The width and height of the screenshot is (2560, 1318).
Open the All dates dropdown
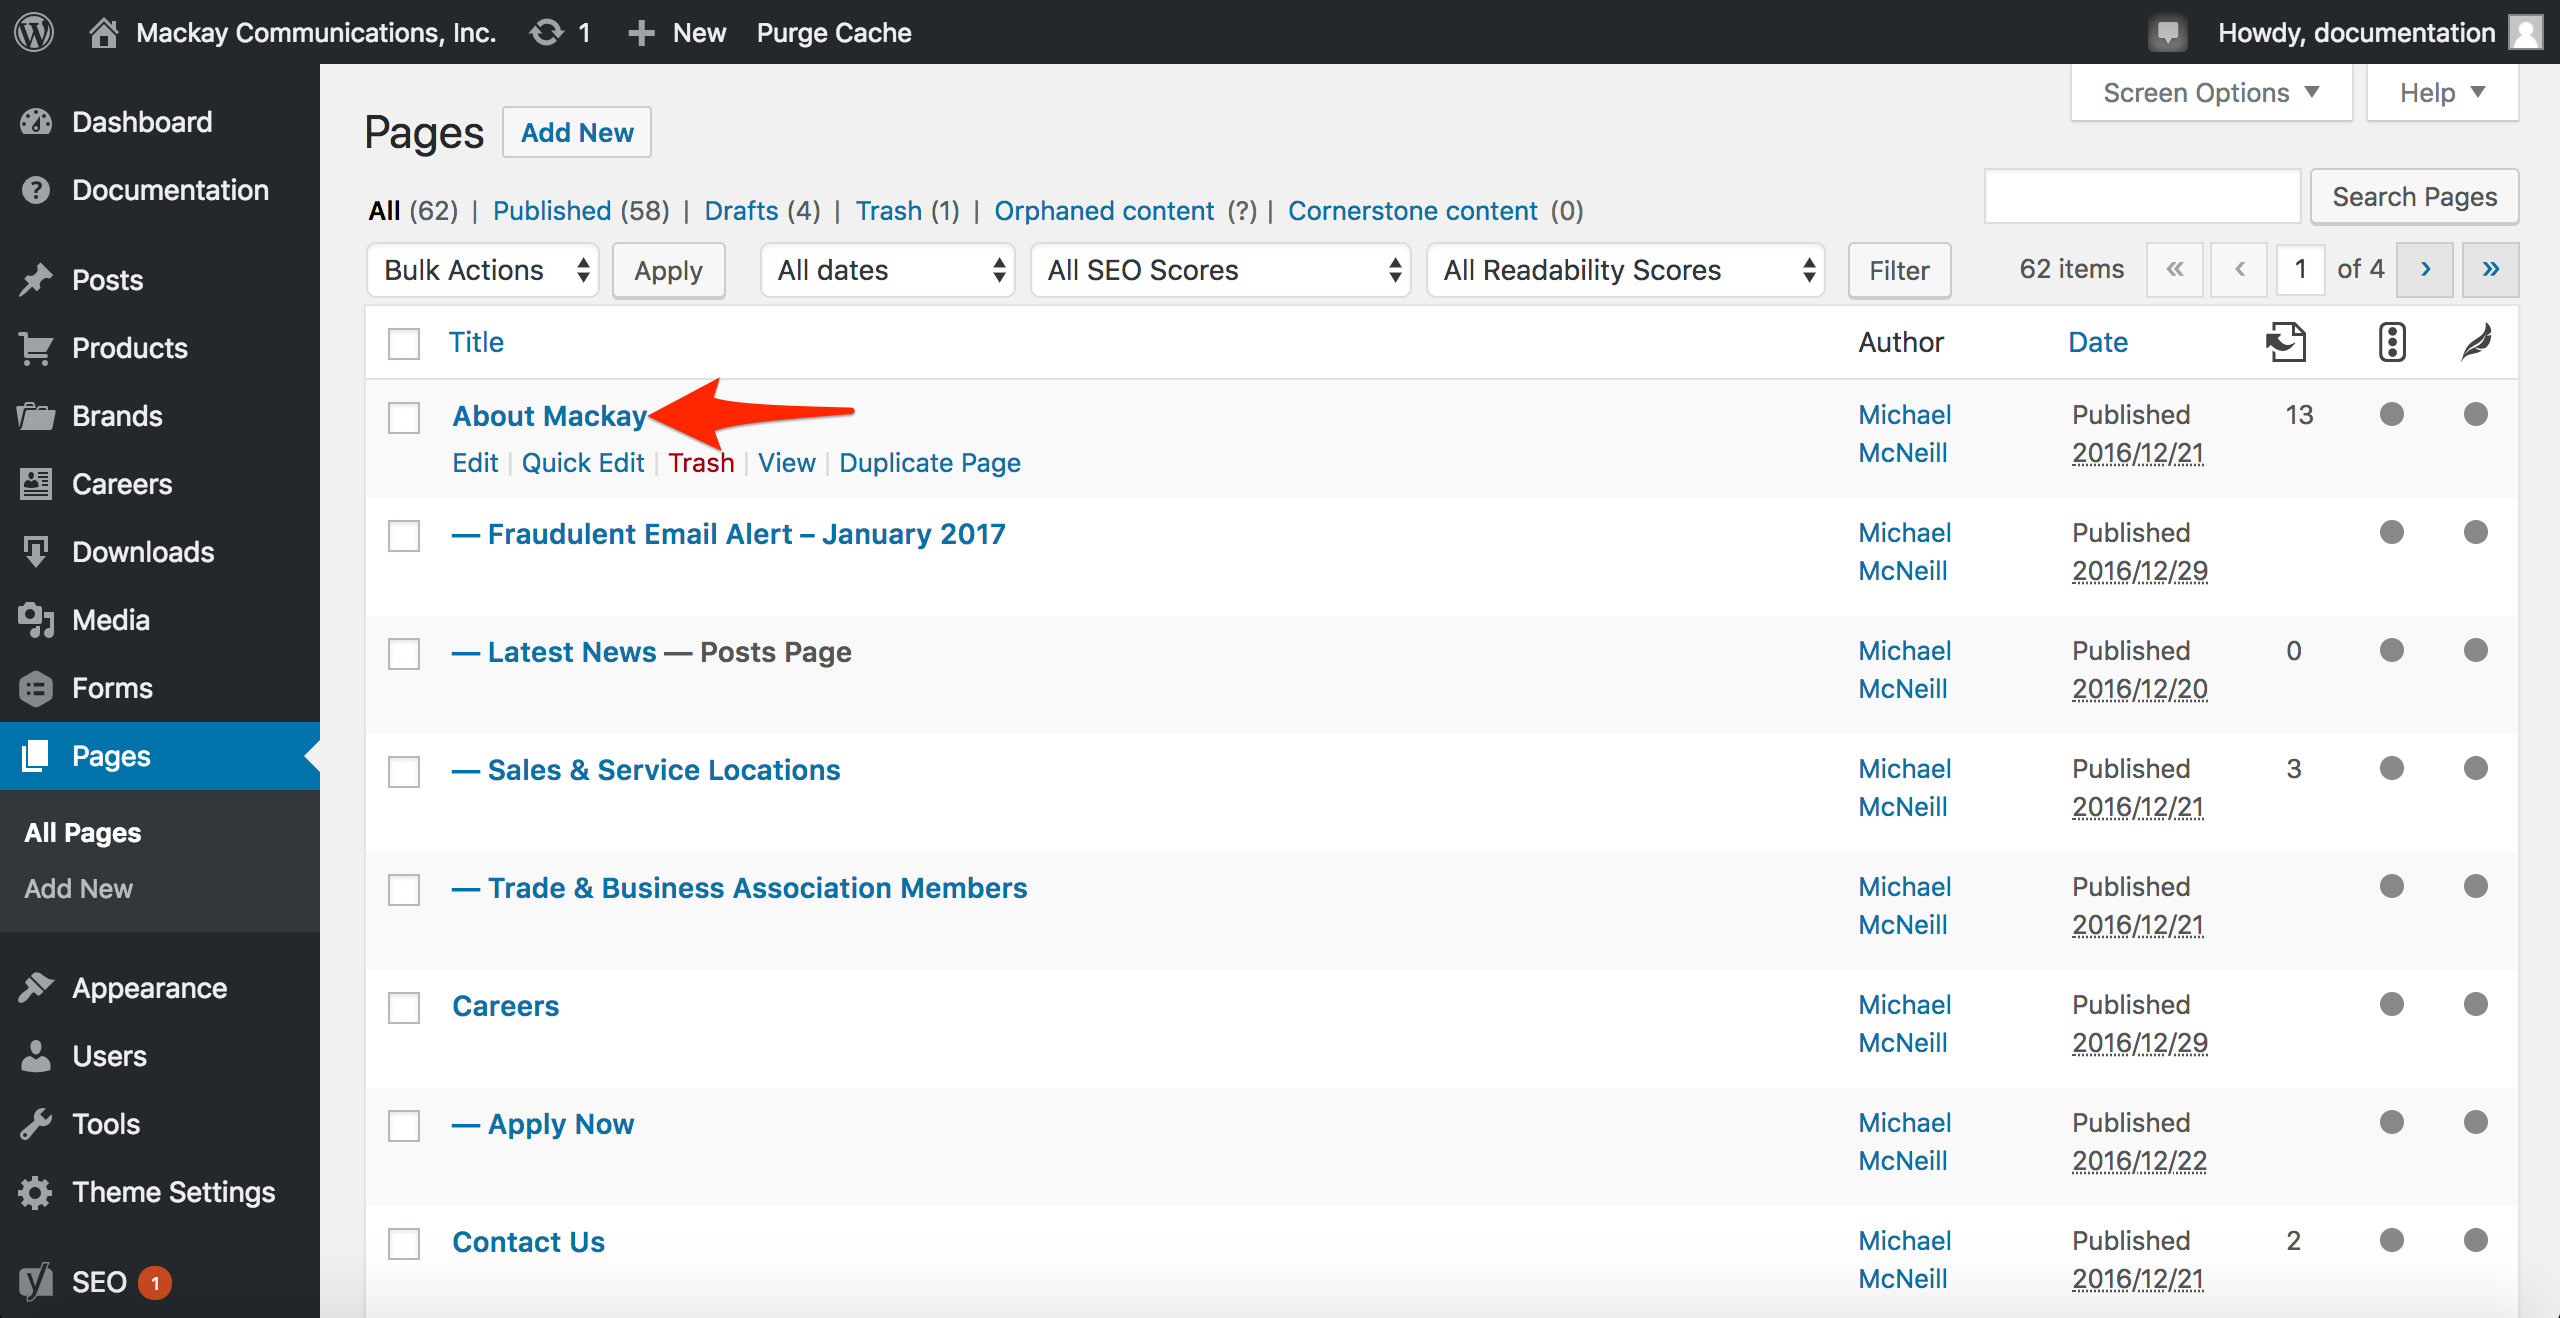pos(888,270)
